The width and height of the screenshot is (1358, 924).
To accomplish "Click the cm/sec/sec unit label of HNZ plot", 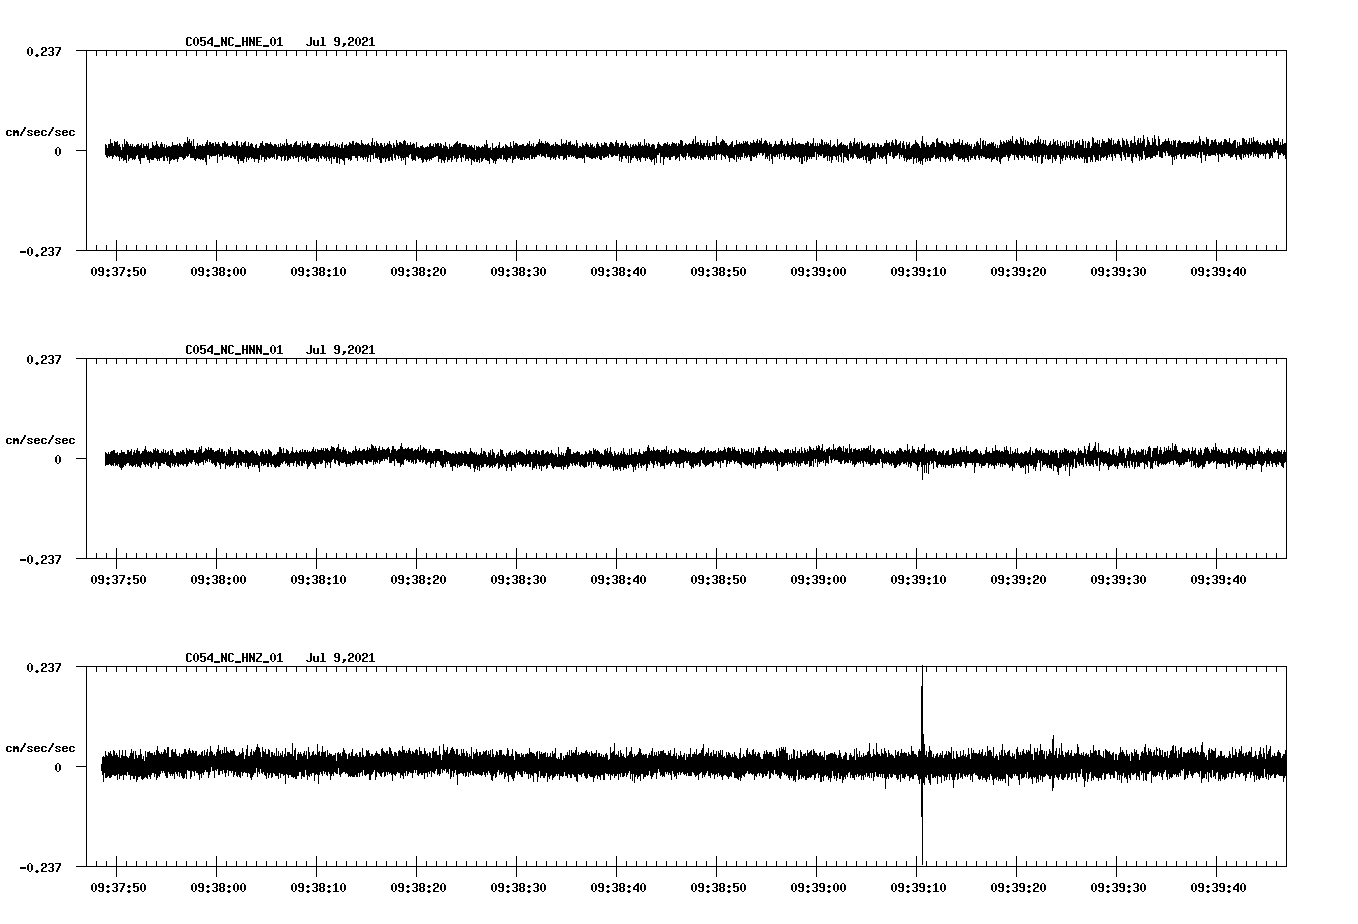I will [41, 746].
